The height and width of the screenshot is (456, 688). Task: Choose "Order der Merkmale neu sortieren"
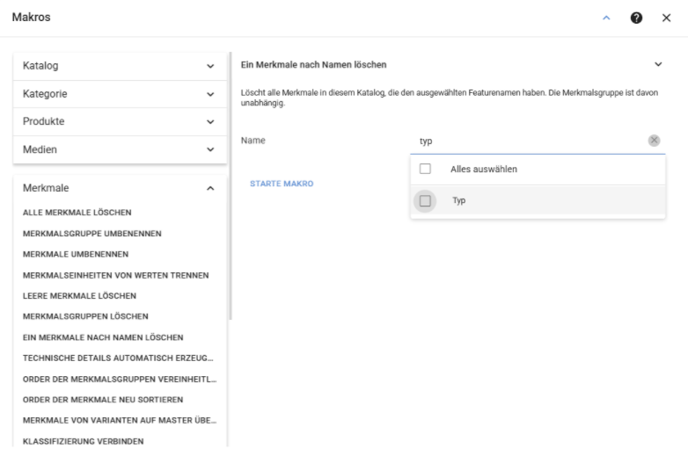(103, 399)
